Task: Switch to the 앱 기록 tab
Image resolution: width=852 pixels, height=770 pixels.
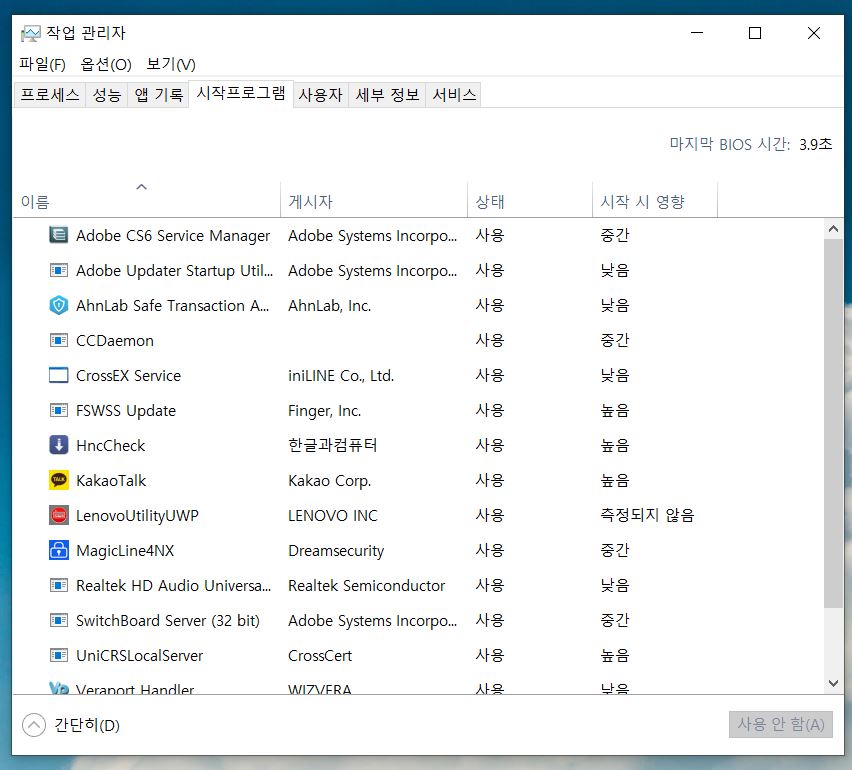Action: pos(159,95)
